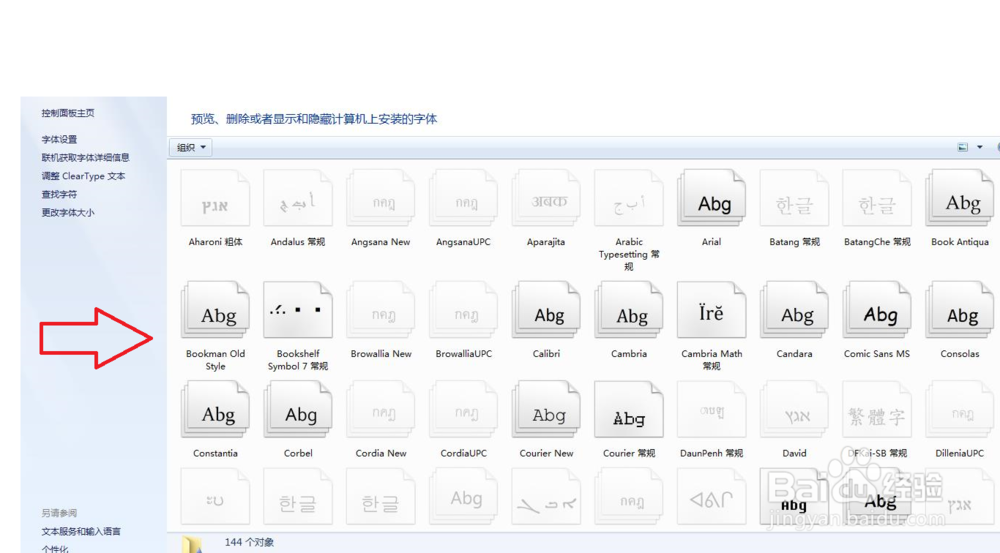1000x553 pixels.
Task: Click the Consolas font icon
Action: [x=960, y=310]
